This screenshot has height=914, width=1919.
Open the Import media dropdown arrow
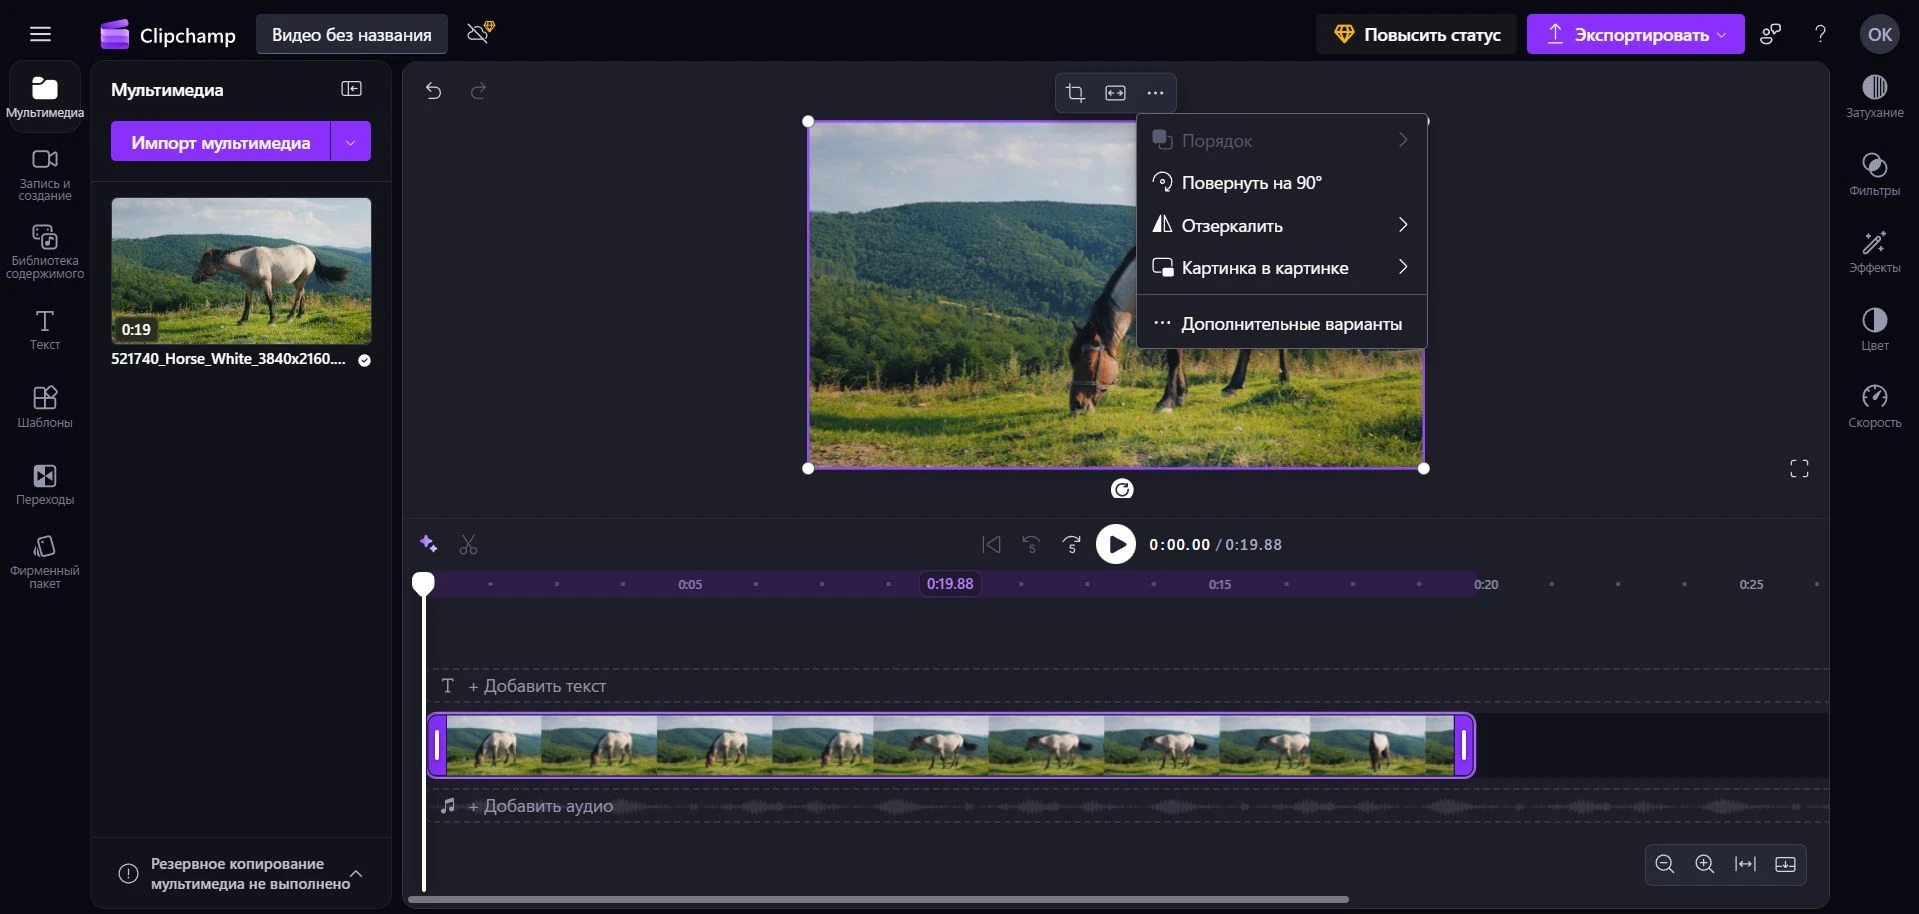tap(351, 142)
